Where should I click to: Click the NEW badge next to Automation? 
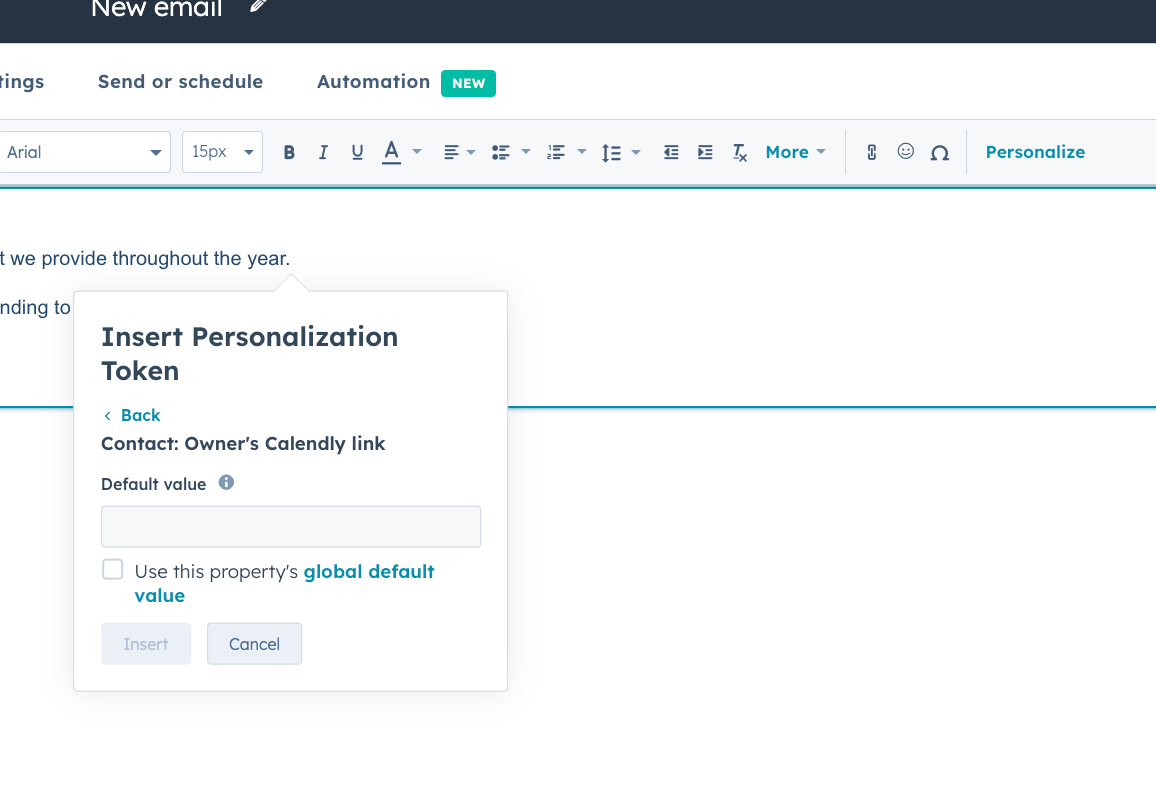click(468, 83)
